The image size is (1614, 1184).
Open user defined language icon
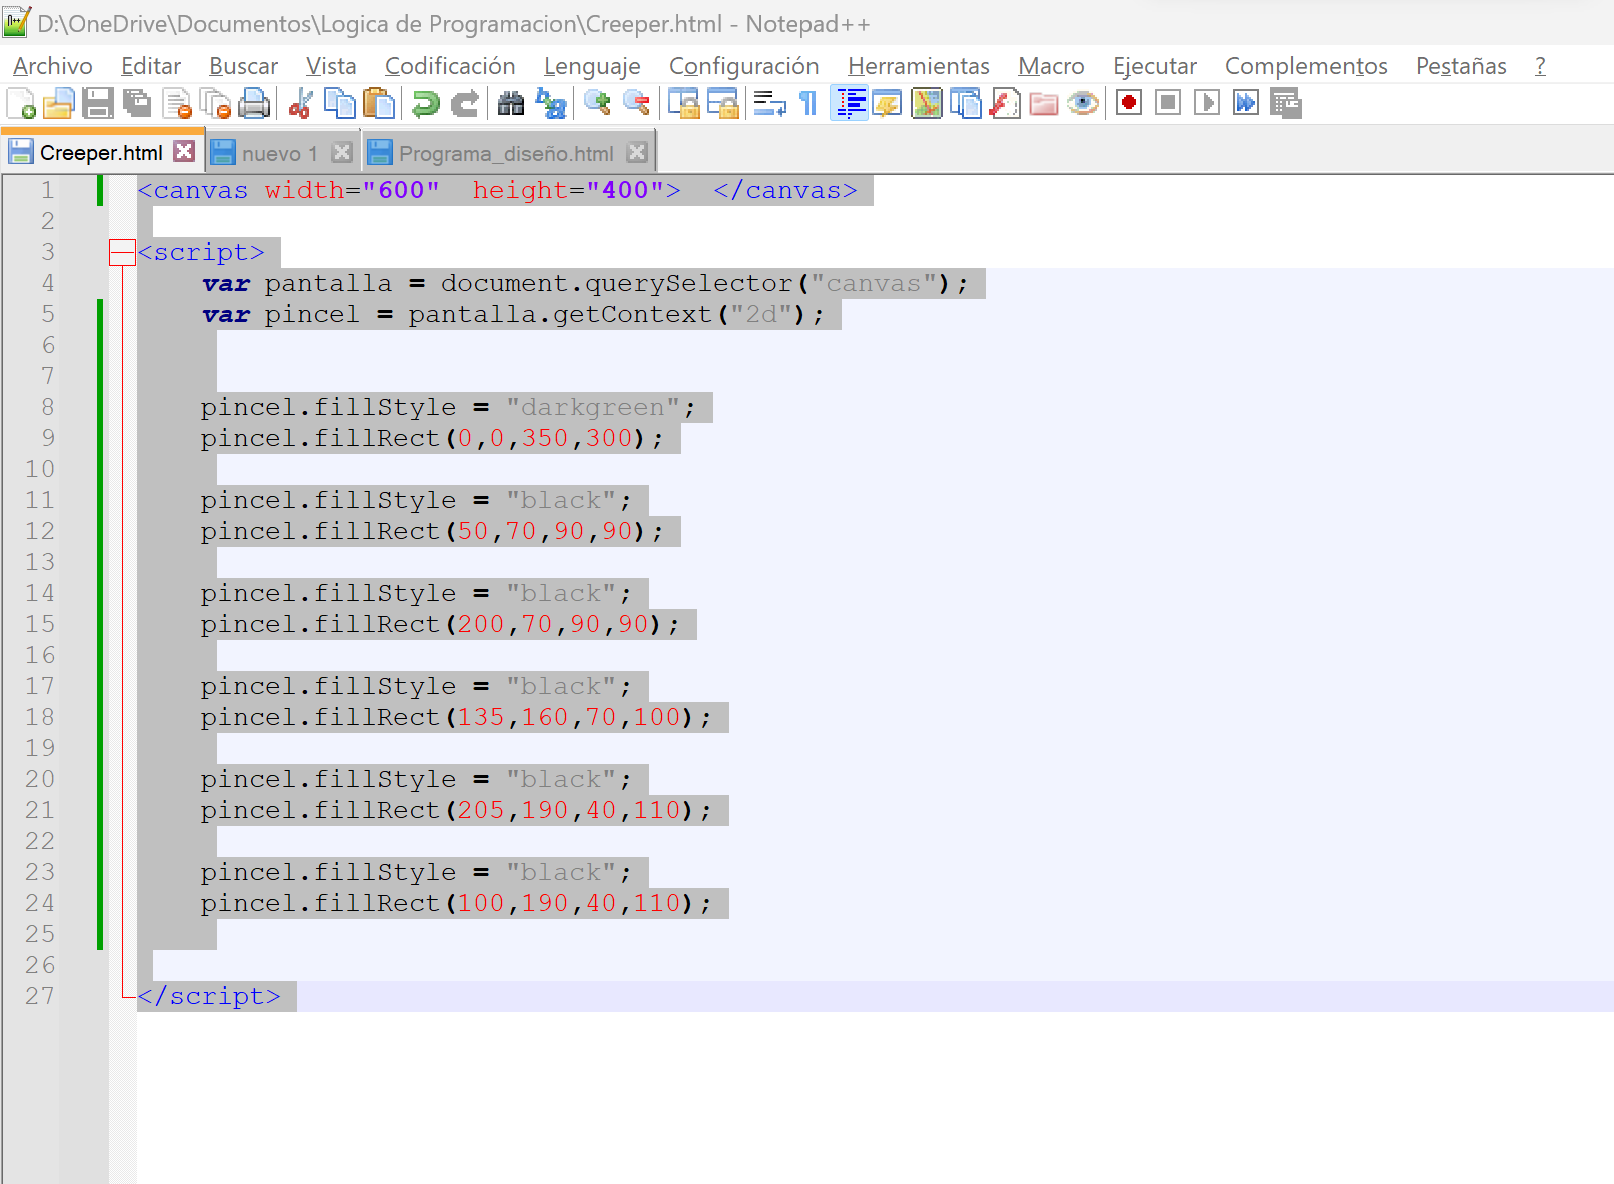[887, 103]
